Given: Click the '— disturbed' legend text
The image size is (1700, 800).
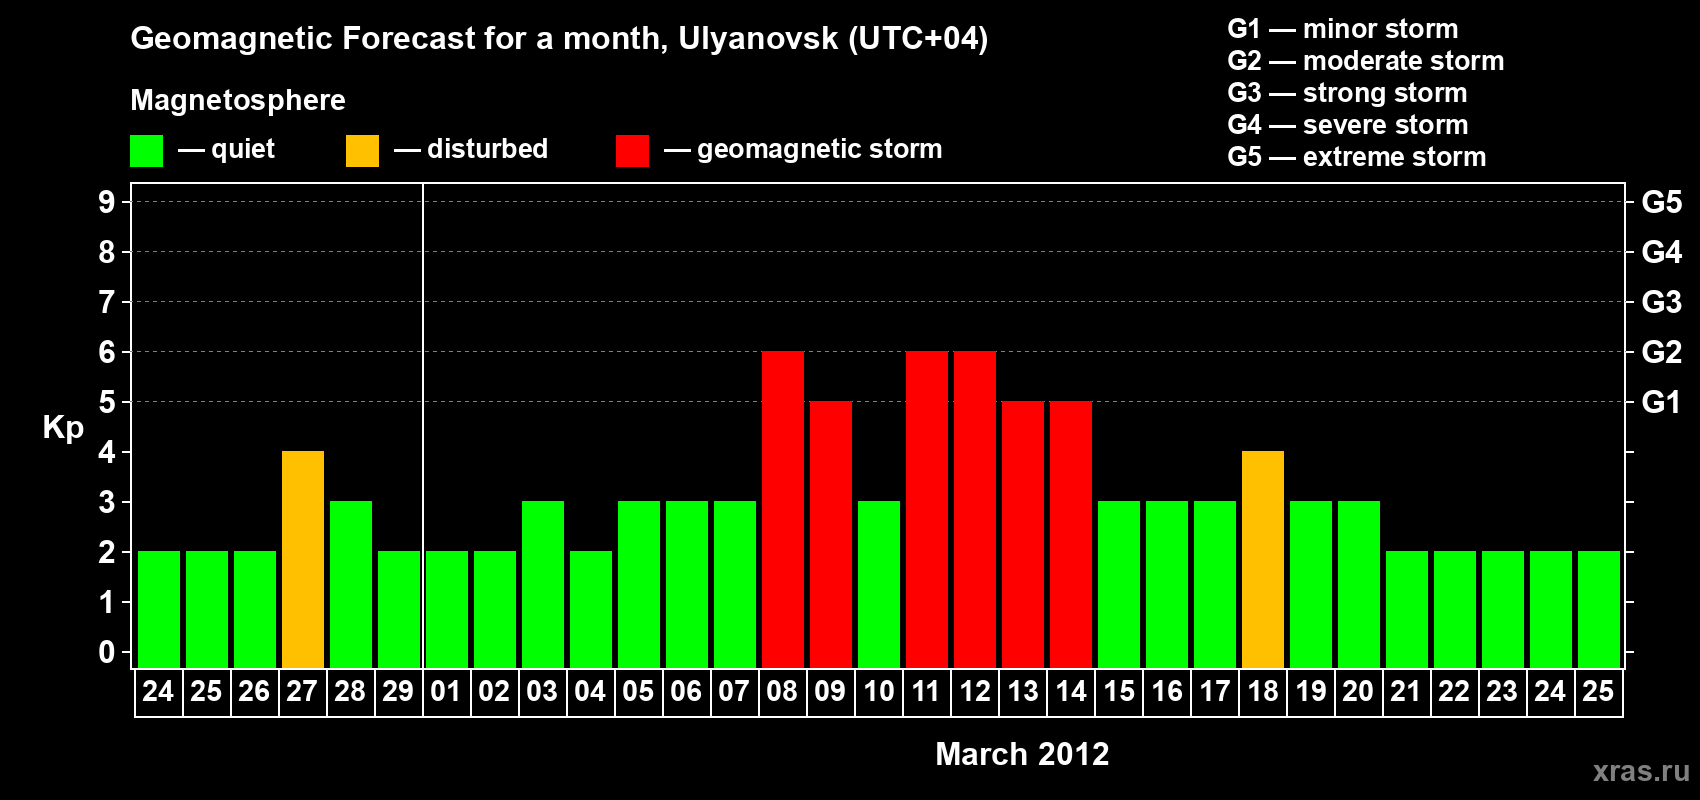Looking at the screenshot, I should pyautogui.click(x=471, y=149).
